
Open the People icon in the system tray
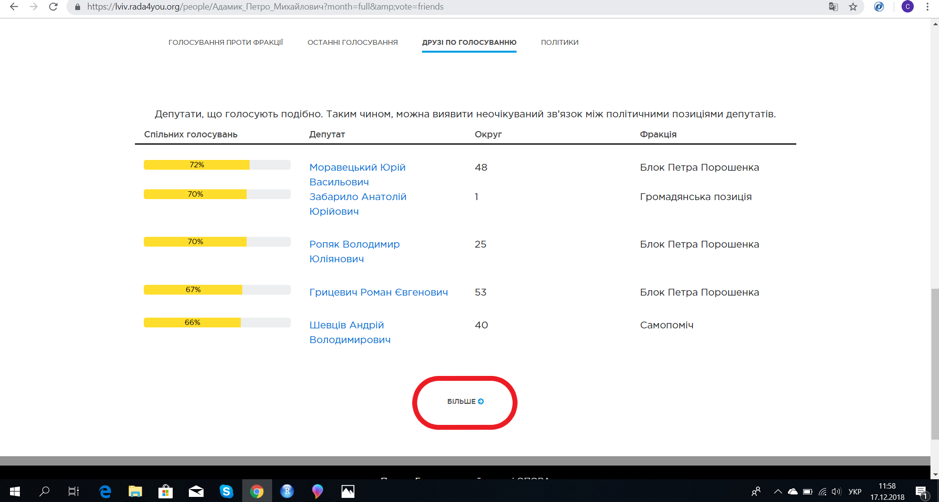(x=756, y=491)
